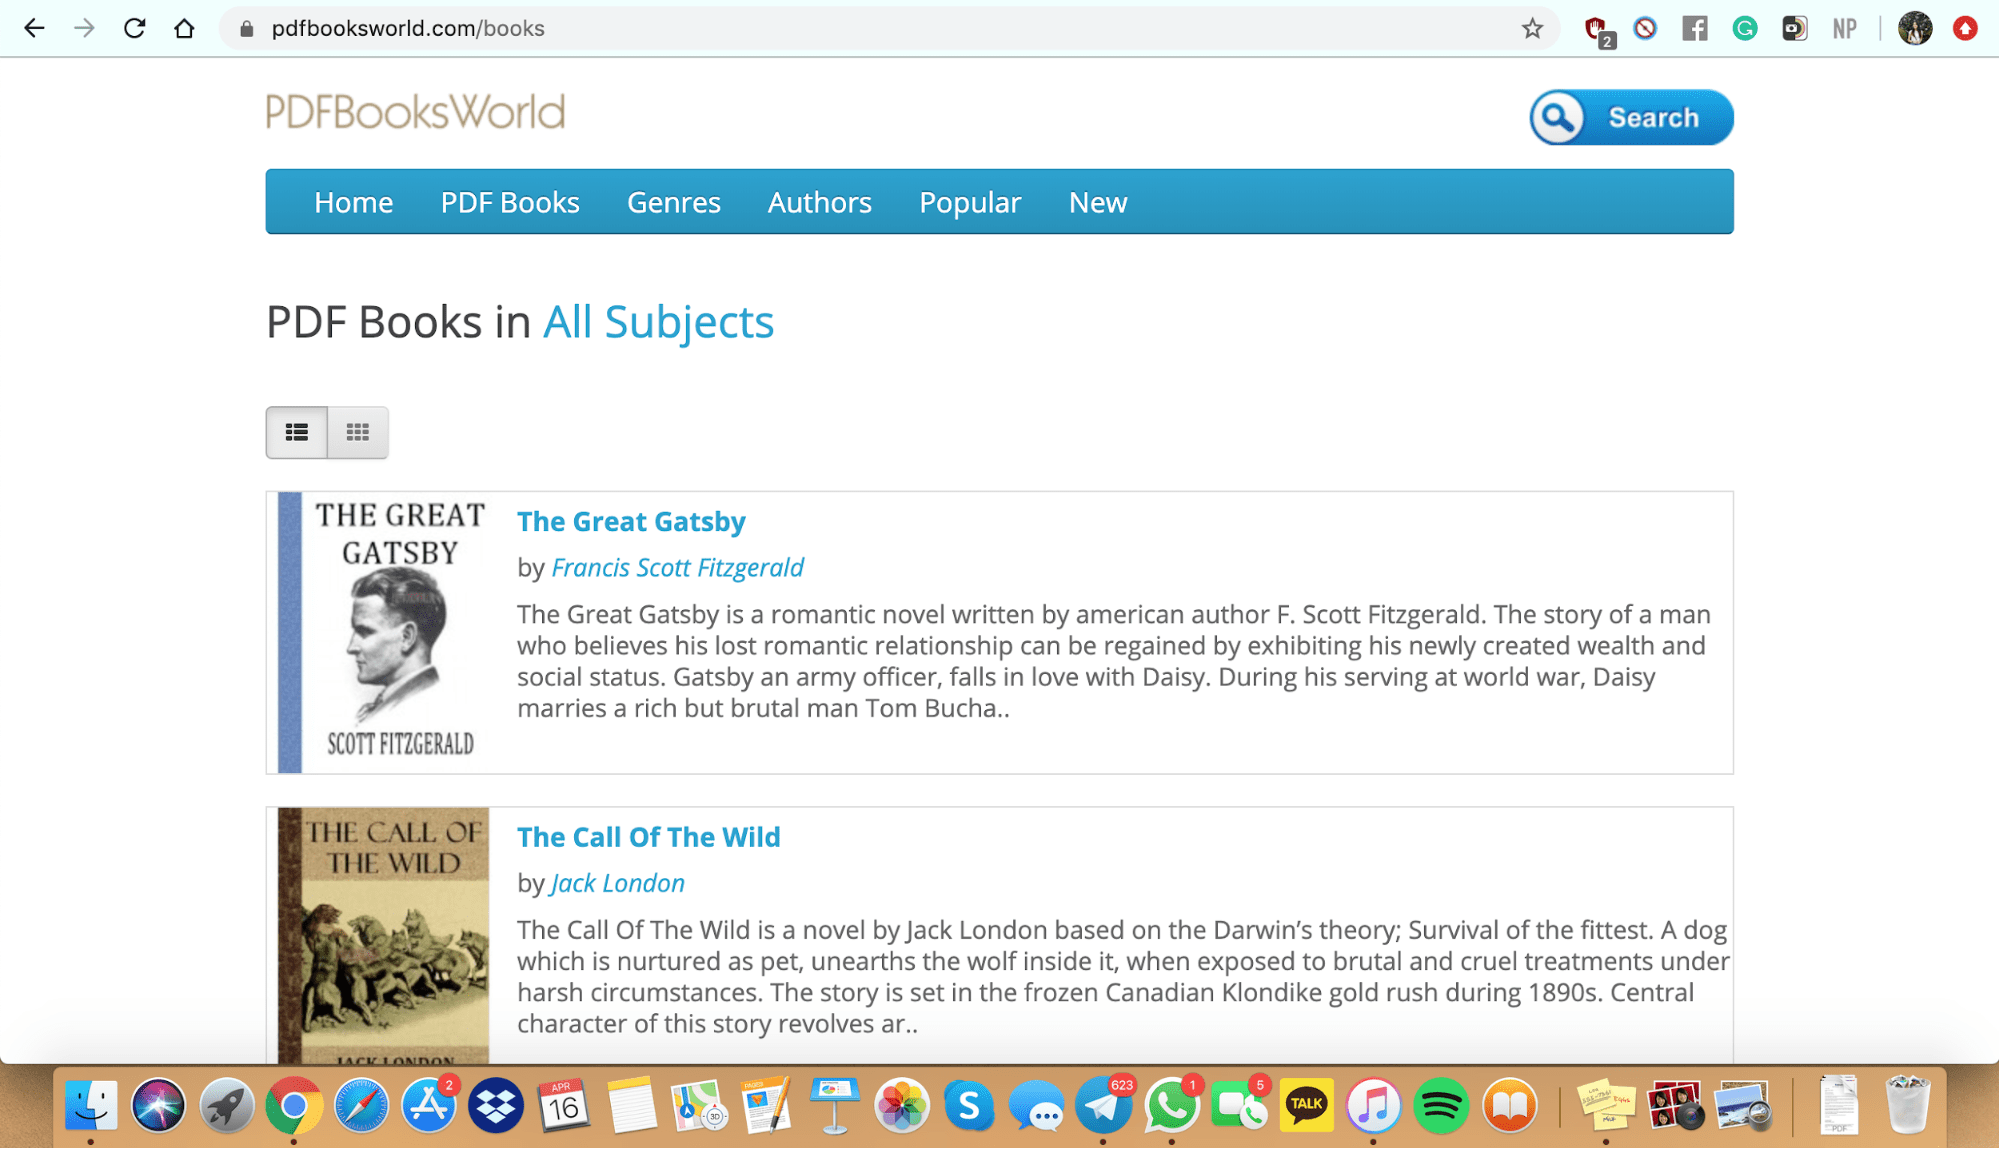Go to the Authors page
This screenshot has height=1149, width=1999.
coord(819,202)
